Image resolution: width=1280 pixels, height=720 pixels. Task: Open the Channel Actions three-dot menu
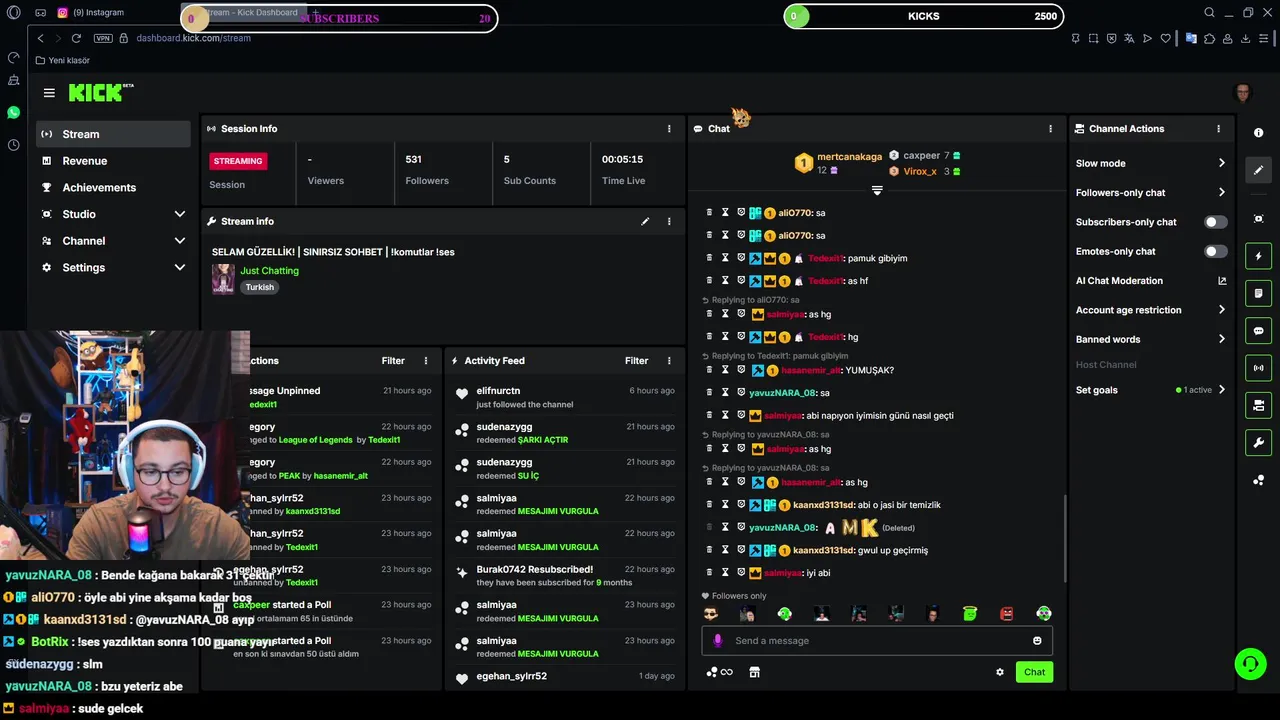pos(1218,129)
